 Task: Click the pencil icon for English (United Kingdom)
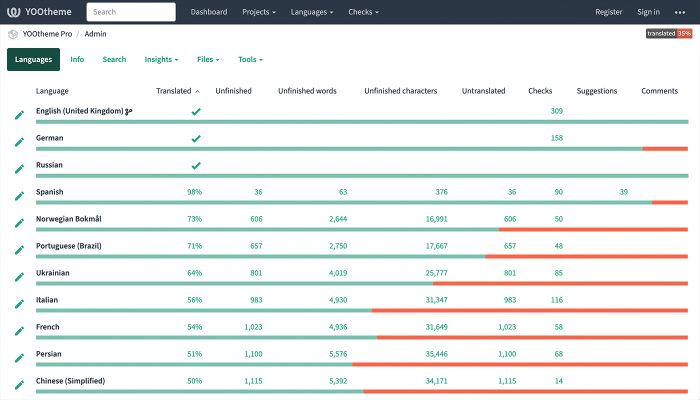coord(19,115)
